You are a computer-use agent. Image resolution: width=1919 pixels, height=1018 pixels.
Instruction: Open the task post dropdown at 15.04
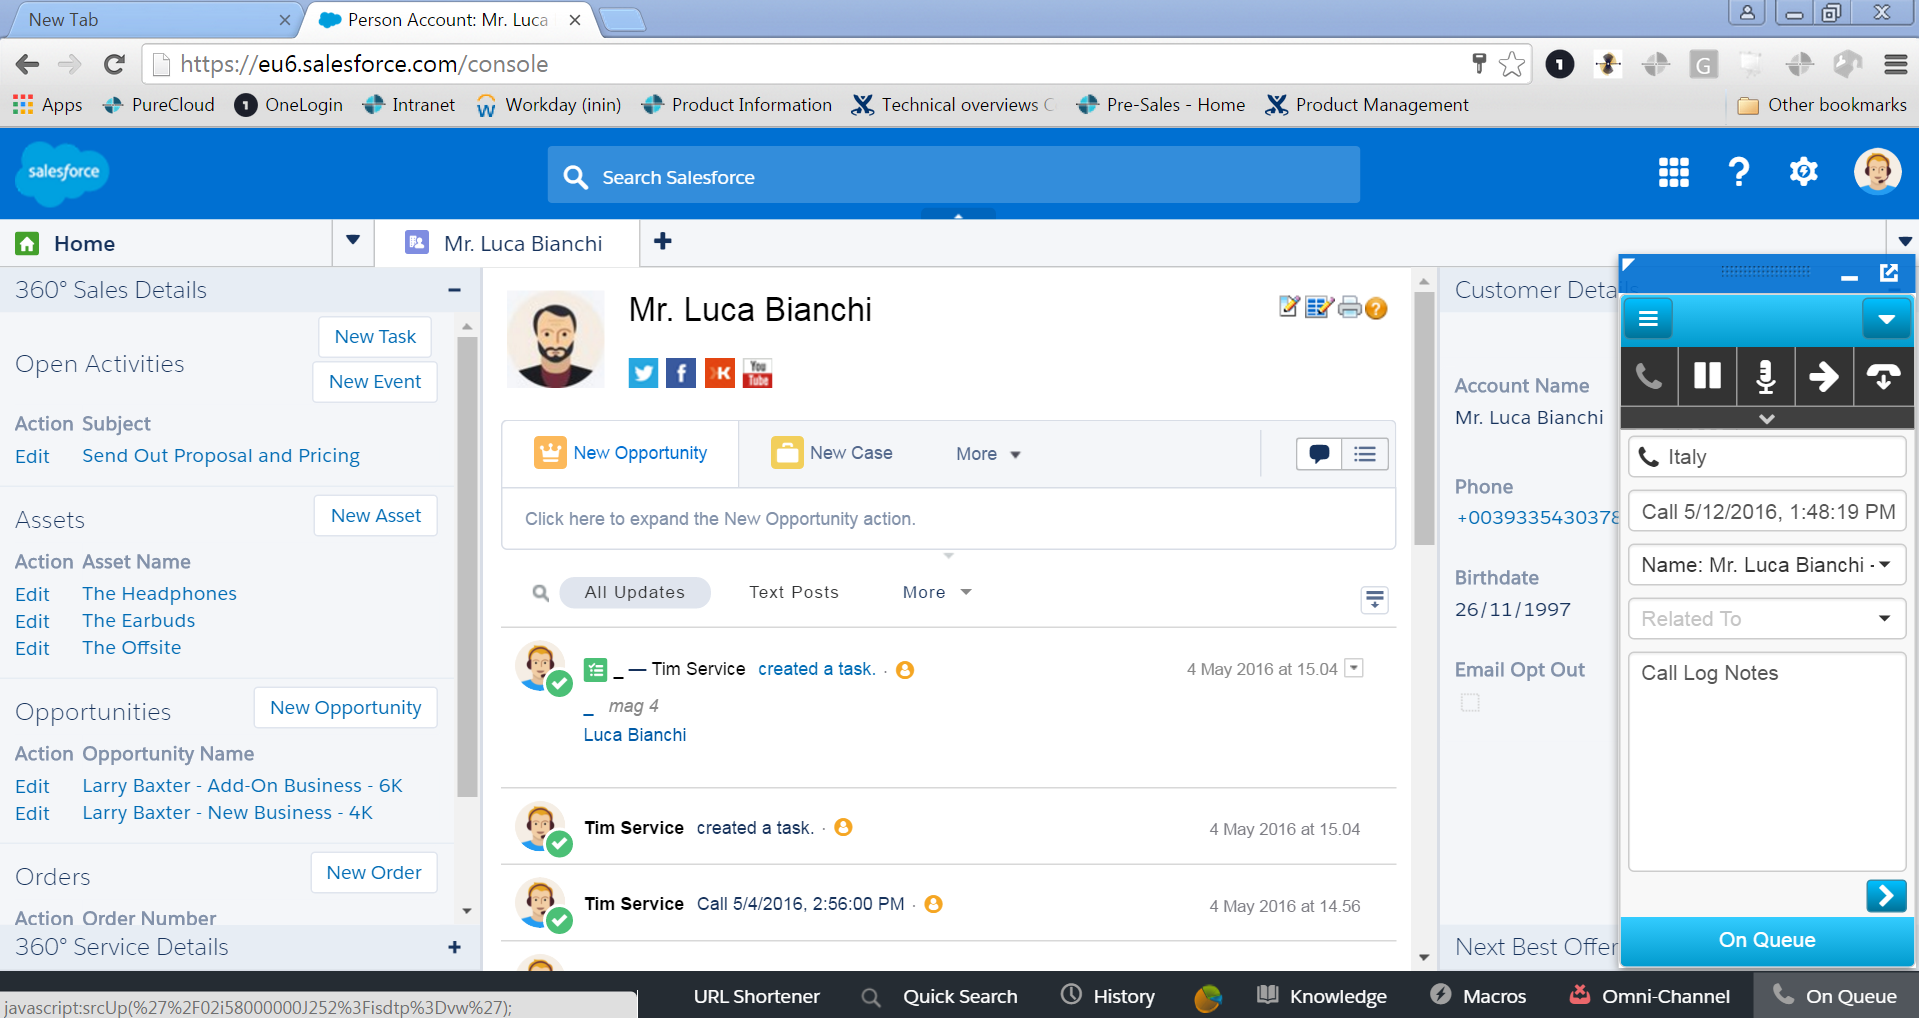[x=1354, y=668]
